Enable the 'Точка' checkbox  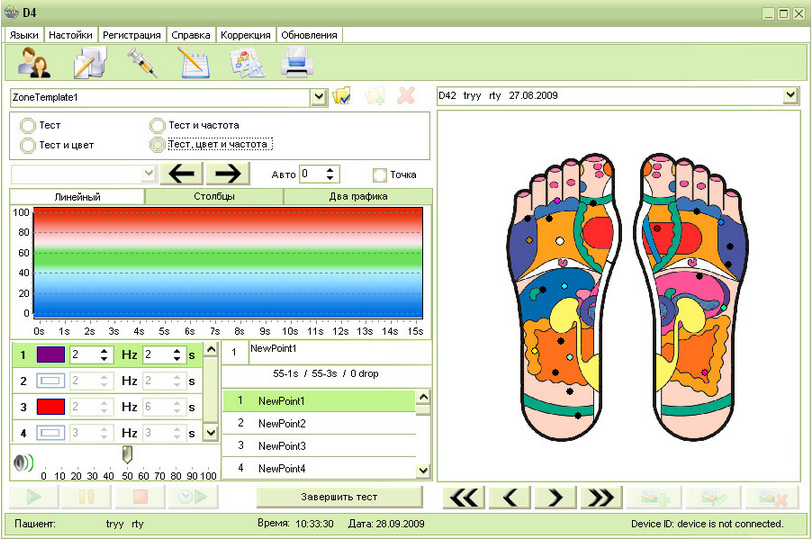click(x=379, y=174)
